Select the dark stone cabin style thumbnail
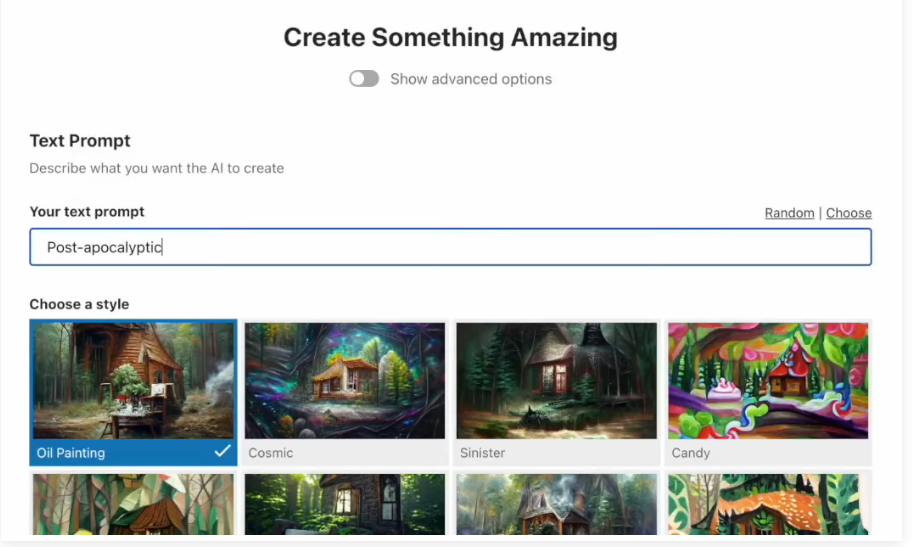 344,504
